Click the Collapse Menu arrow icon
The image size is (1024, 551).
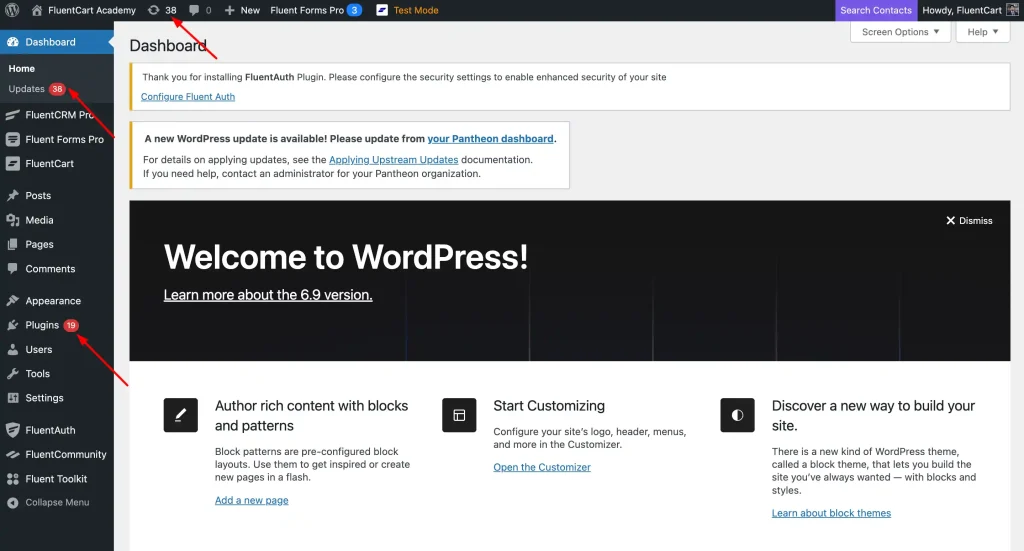tap(12, 503)
